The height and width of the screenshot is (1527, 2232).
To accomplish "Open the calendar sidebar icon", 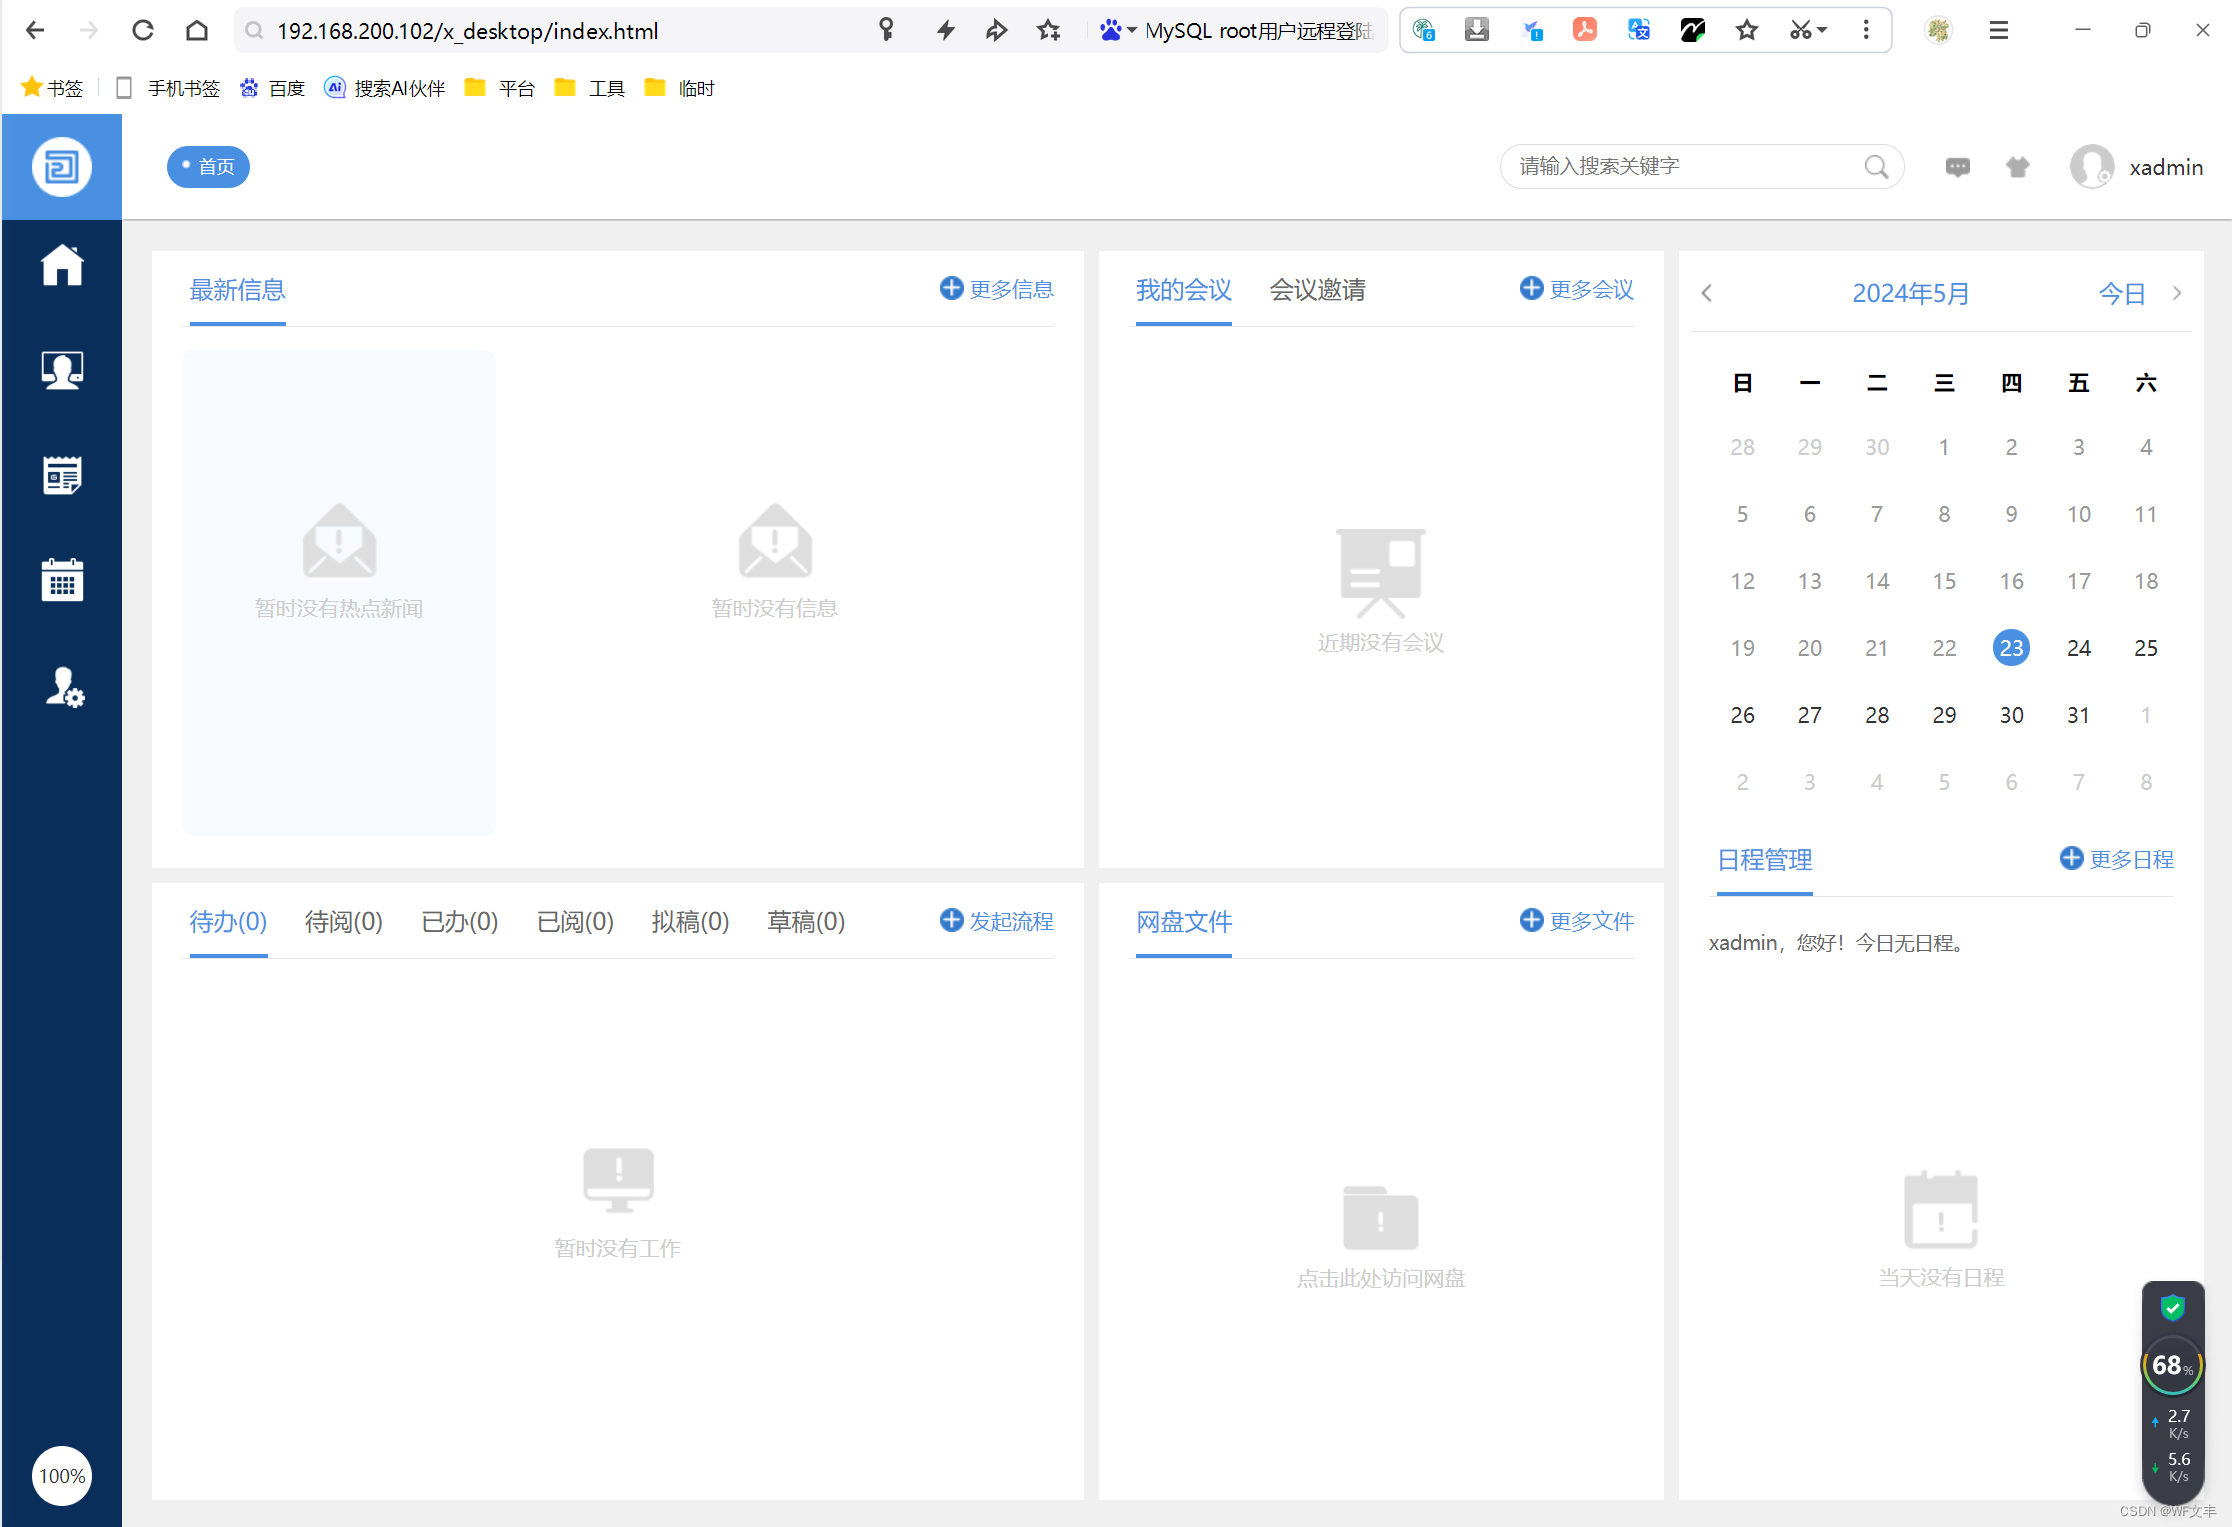I will tap(62, 580).
